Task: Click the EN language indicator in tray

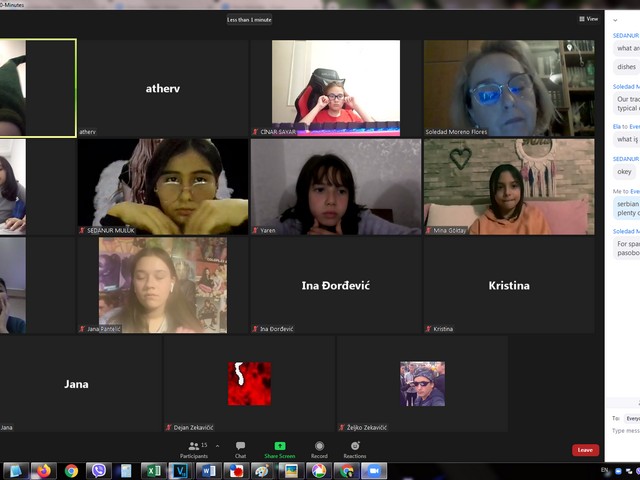Action: tap(604, 470)
